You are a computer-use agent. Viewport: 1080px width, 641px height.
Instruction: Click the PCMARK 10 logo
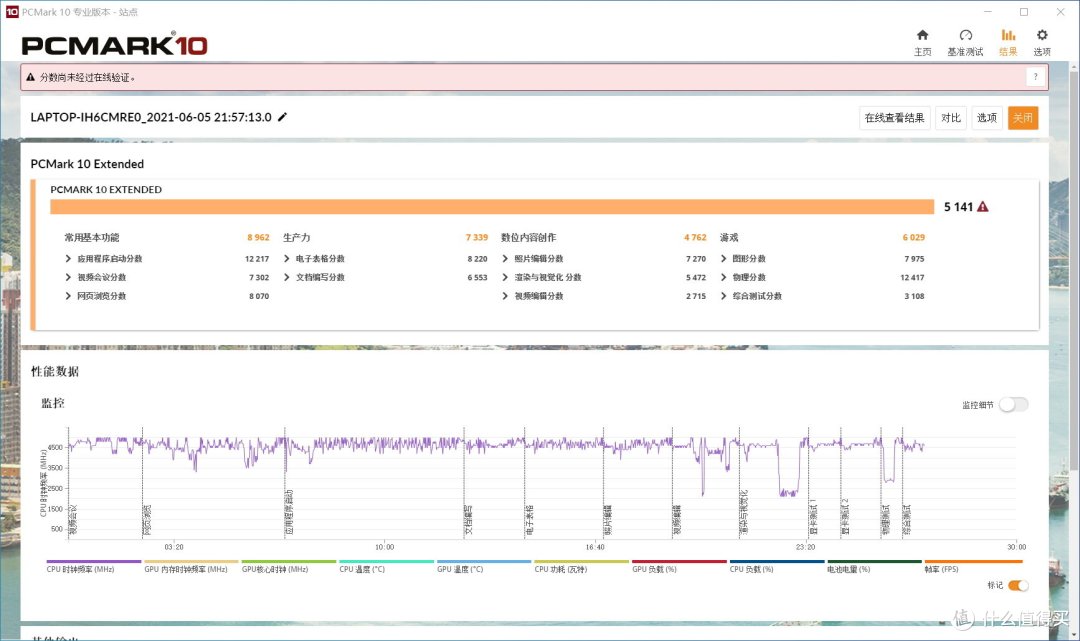[114, 45]
